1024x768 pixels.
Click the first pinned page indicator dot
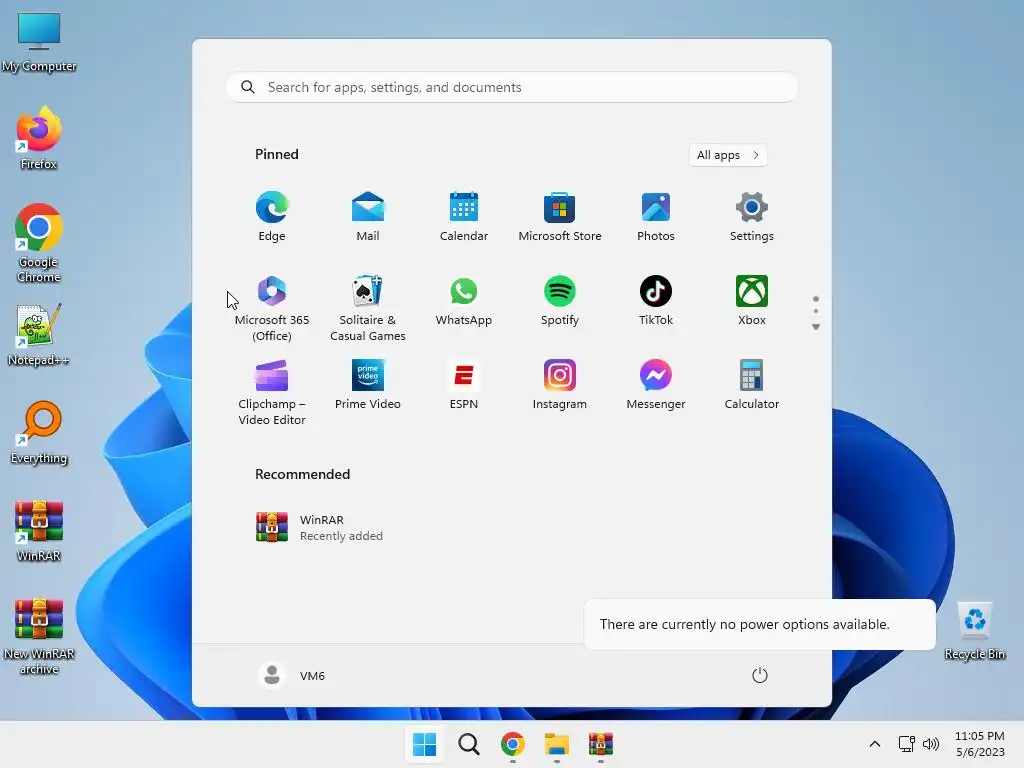816,299
